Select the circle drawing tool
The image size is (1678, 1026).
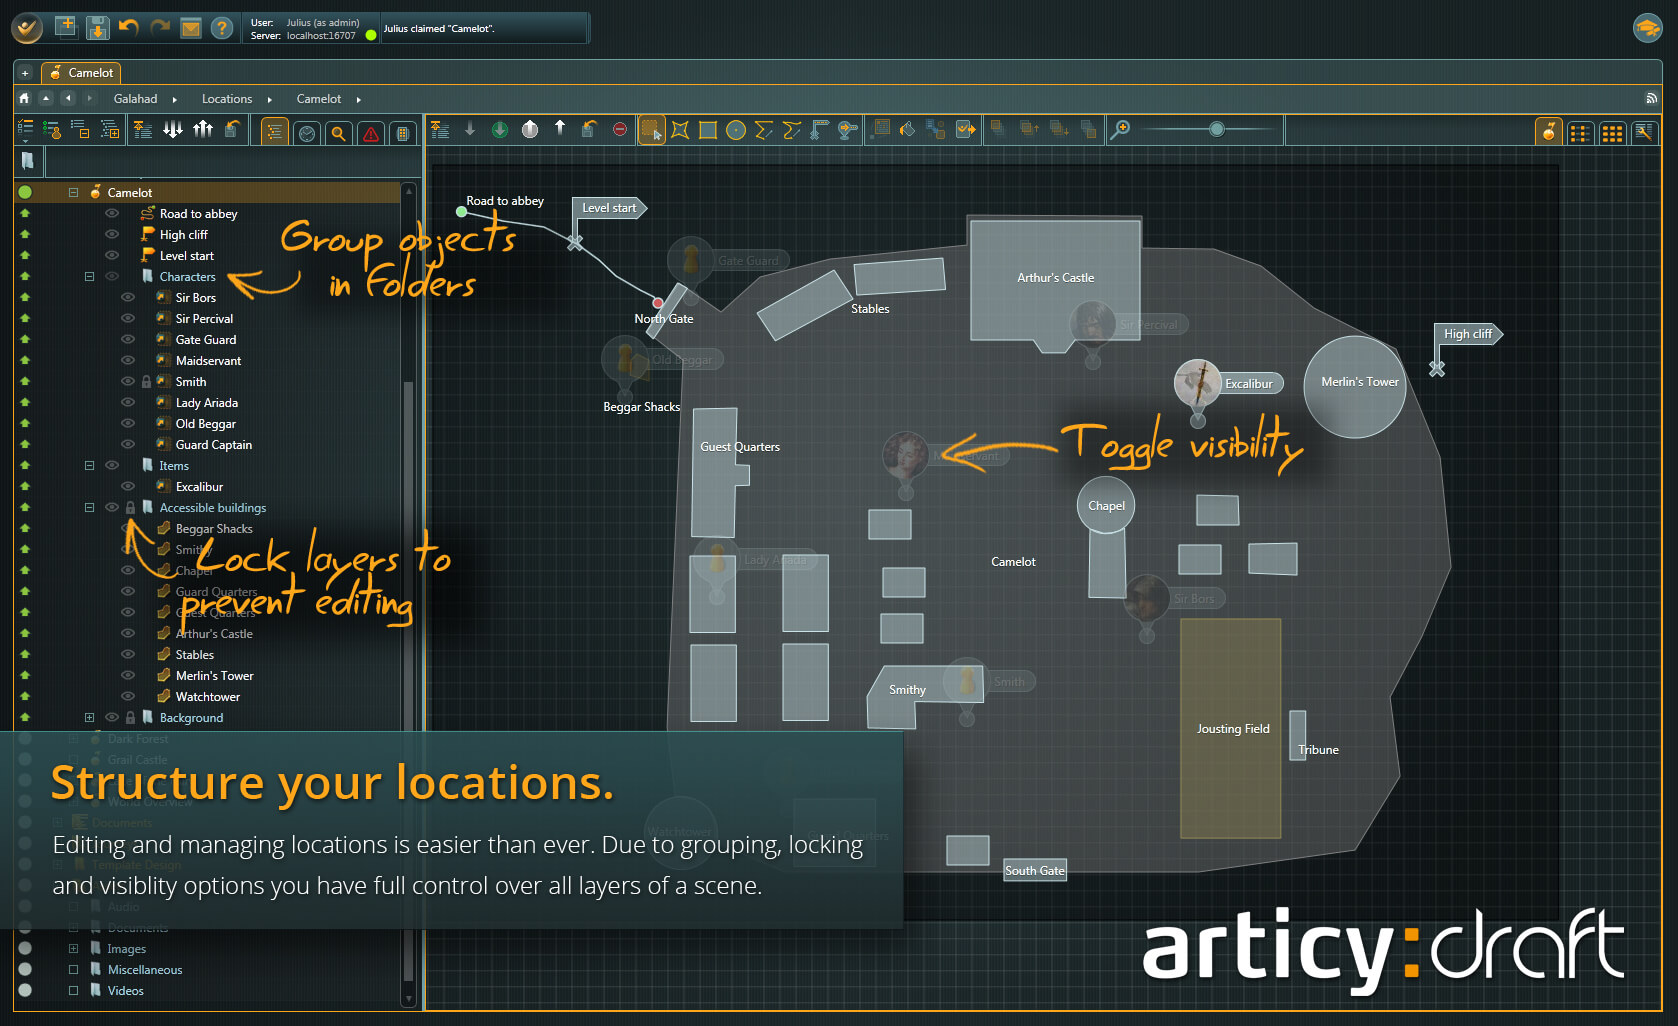point(735,130)
